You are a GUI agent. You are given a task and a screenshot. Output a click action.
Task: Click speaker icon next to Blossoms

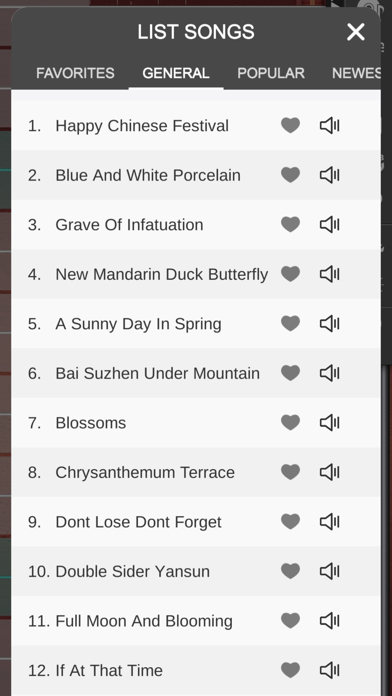[x=329, y=423]
